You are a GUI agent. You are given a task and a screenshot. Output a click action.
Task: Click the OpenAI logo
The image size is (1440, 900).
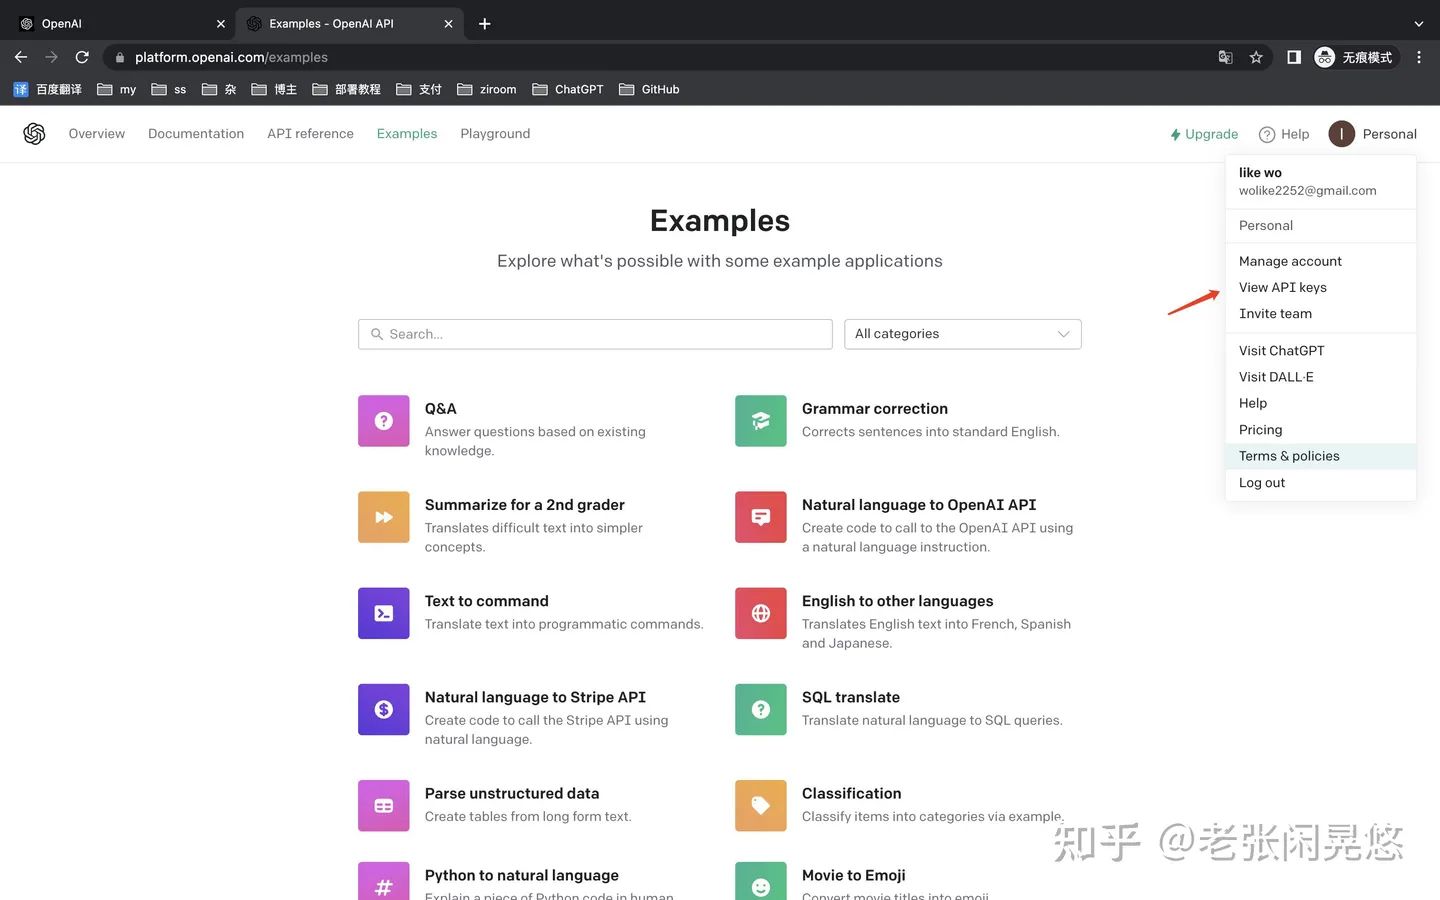(x=34, y=133)
